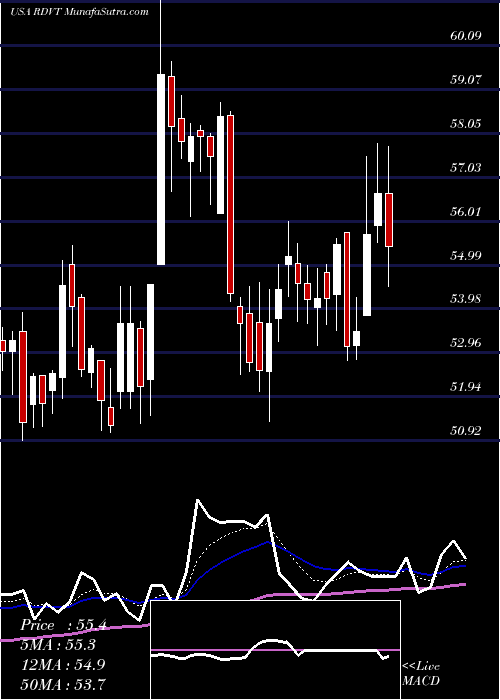500x700 pixels.
Task: Select the 57.03 price axis label
Action: point(466,168)
